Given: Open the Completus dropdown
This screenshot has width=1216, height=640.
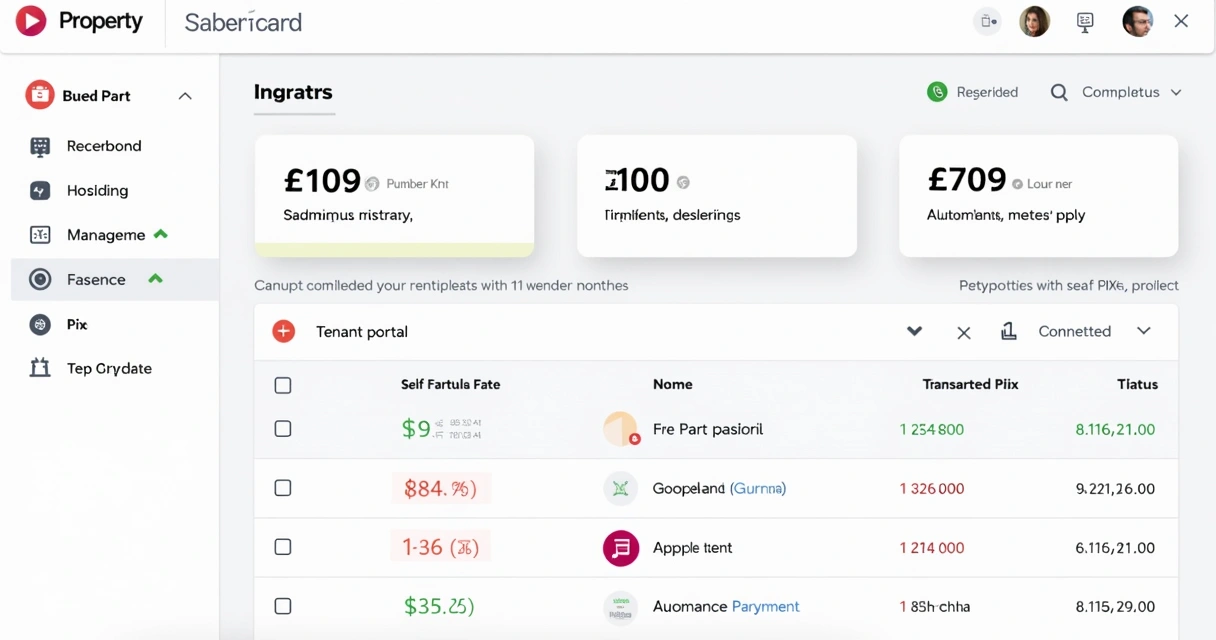Looking at the screenshot, I should [1131, 92].
